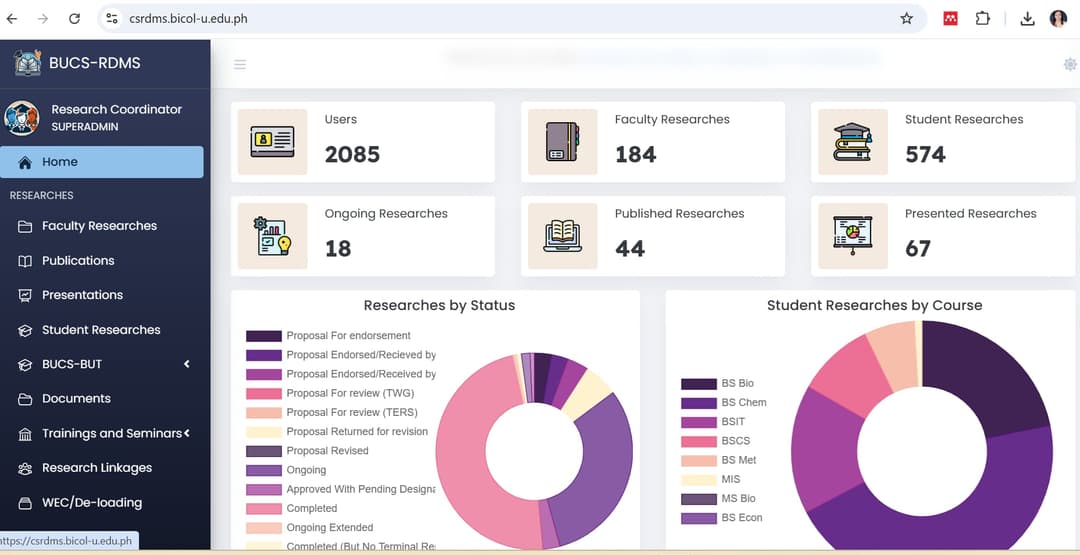Open Research Linkages sidebar item
Image resolution: width=1080 pixels, height=555 pixels.
[x=103, y=468]
